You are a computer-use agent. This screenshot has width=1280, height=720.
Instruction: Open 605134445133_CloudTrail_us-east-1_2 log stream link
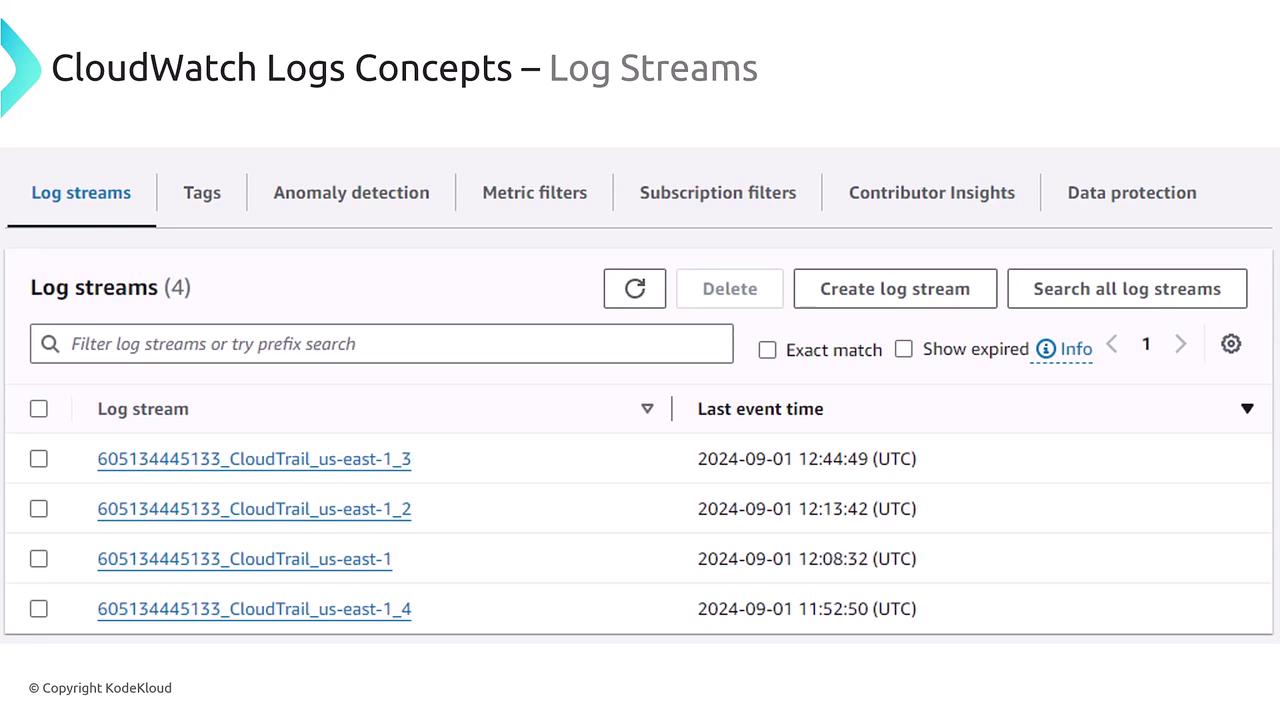(254, 509)
